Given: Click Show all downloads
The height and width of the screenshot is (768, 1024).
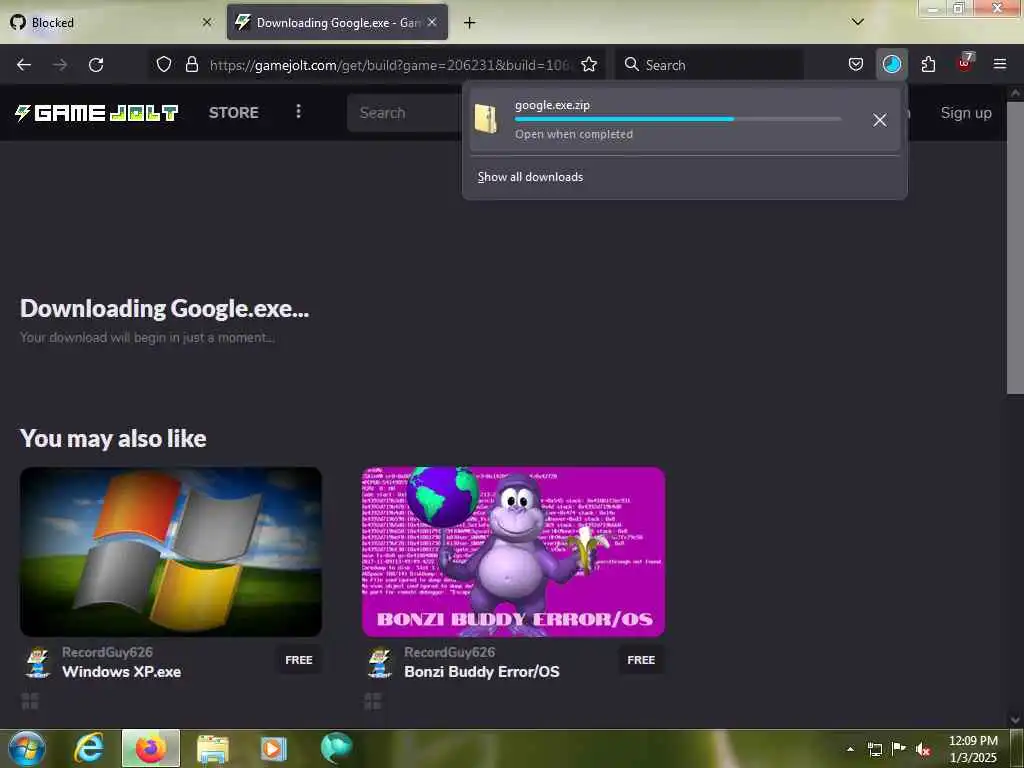Looking at the screenshot, I should (530, 177).
